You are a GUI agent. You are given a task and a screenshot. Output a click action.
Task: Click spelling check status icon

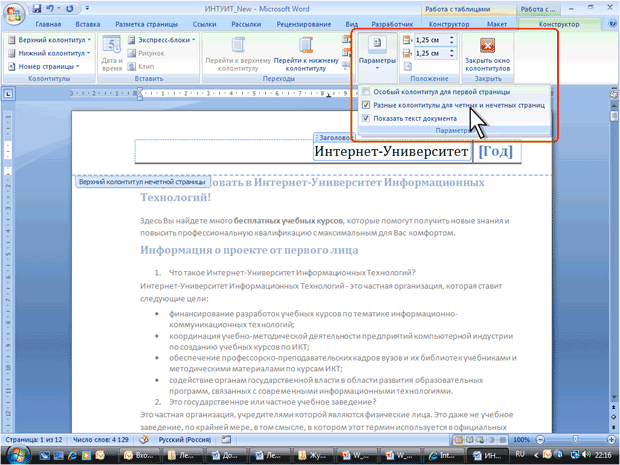(144, 440)
